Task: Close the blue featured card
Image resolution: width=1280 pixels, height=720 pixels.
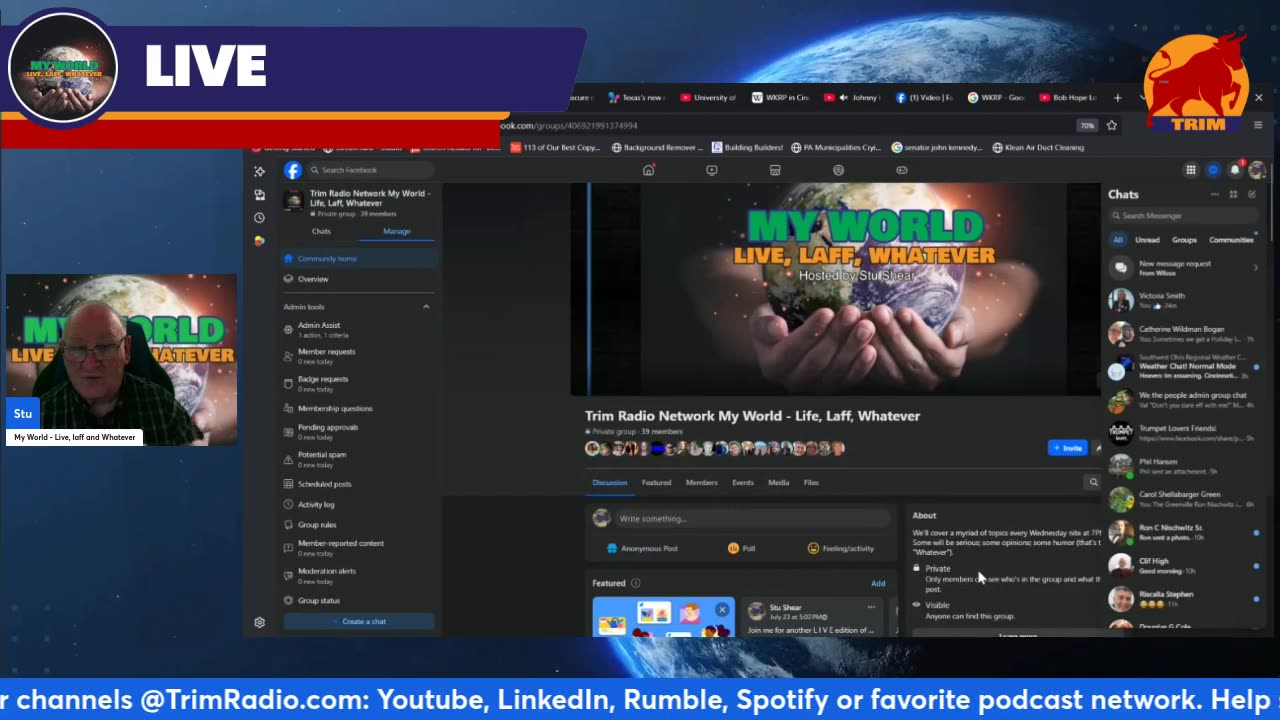Action: [722, 609]
